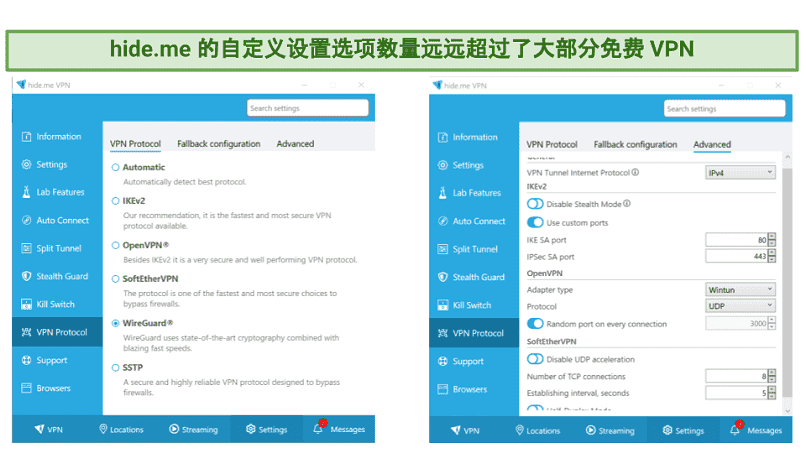The image size is (806, 453).
Task: Open Stealth Guard icon in right window sidebar
Action: tap(442, 277)
